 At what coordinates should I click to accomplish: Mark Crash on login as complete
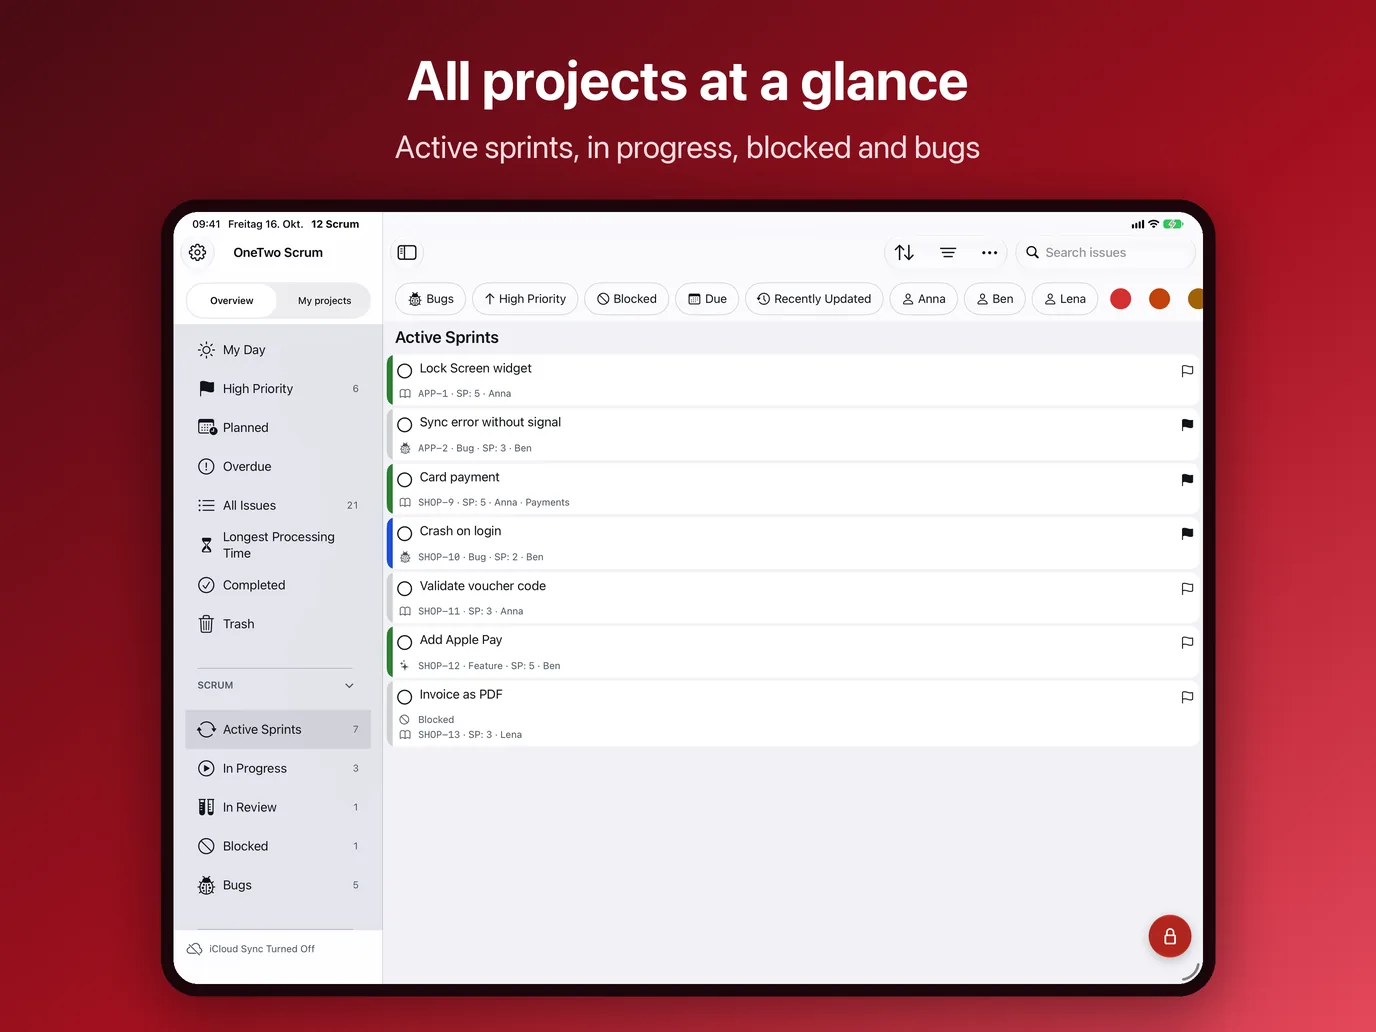tap(405, 534)
